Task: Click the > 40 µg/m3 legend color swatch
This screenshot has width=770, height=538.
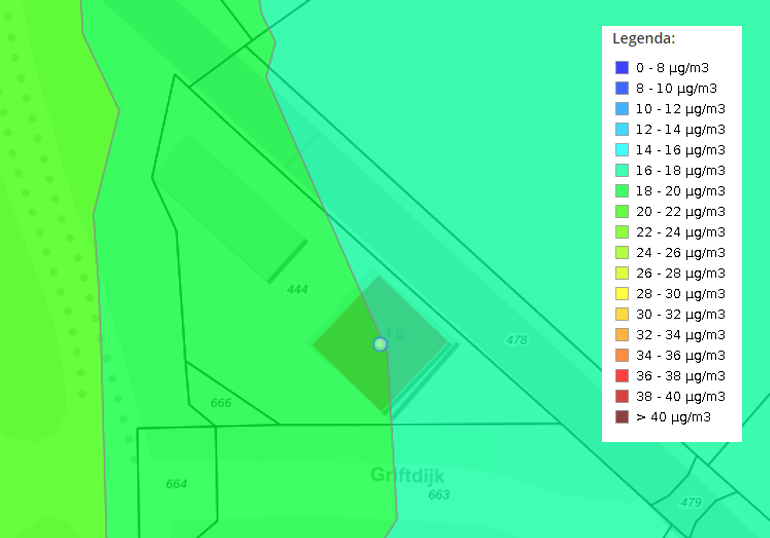Action: click(622, 417)
